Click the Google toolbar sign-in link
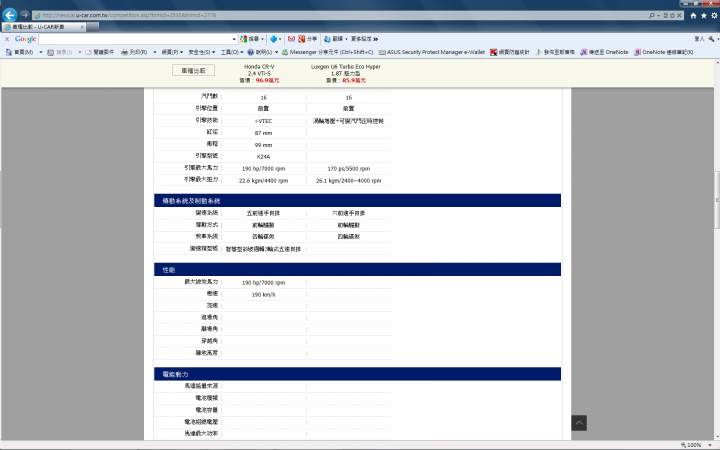The height and width of the screenshot is (450, 720). (699, 39)
